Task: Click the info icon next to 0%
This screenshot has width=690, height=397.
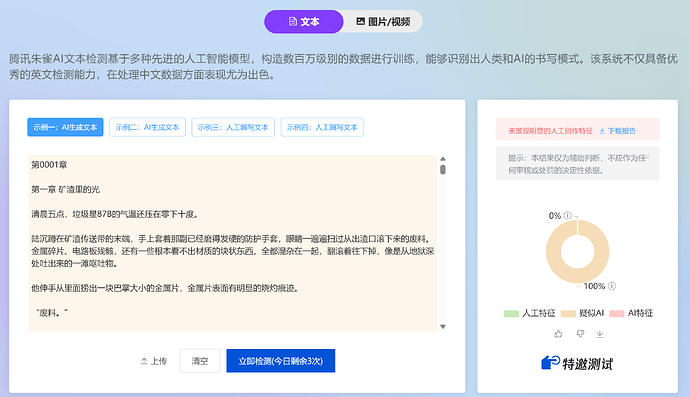Action: coord(568,215)
